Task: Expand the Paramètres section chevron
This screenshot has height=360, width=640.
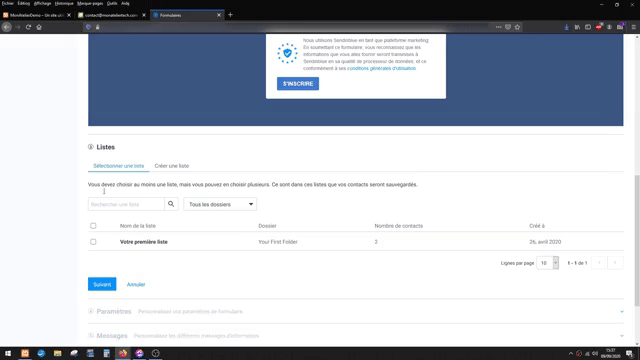Action: (x=622, y=311)
